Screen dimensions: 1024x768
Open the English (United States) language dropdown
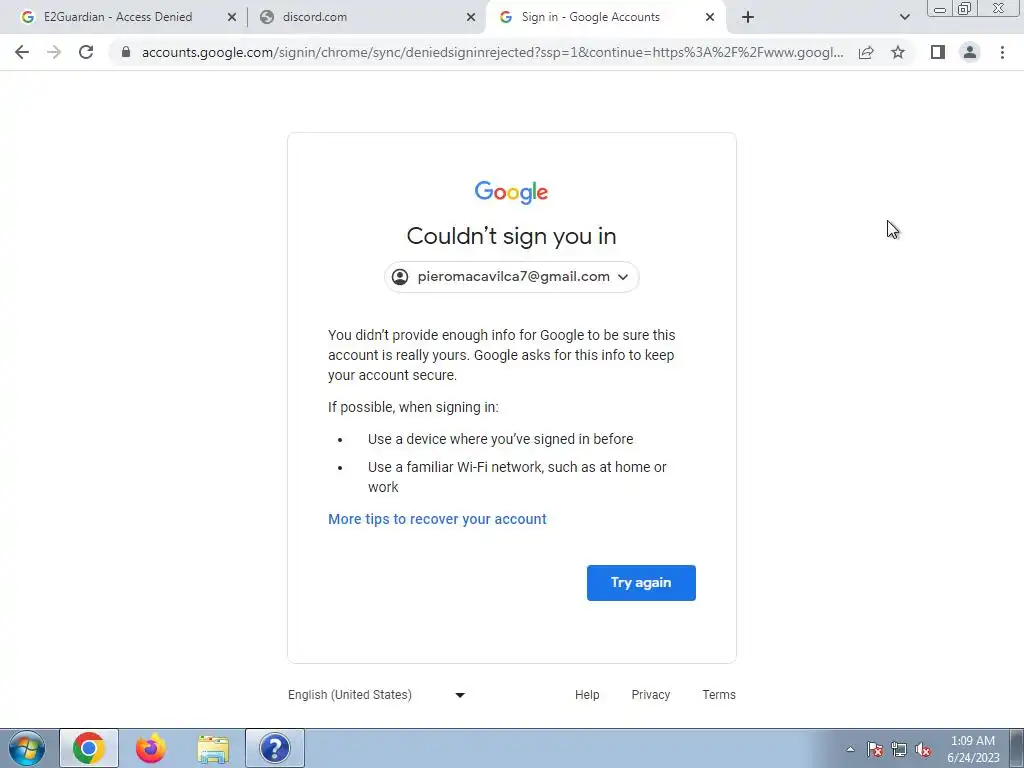(377, 695)
